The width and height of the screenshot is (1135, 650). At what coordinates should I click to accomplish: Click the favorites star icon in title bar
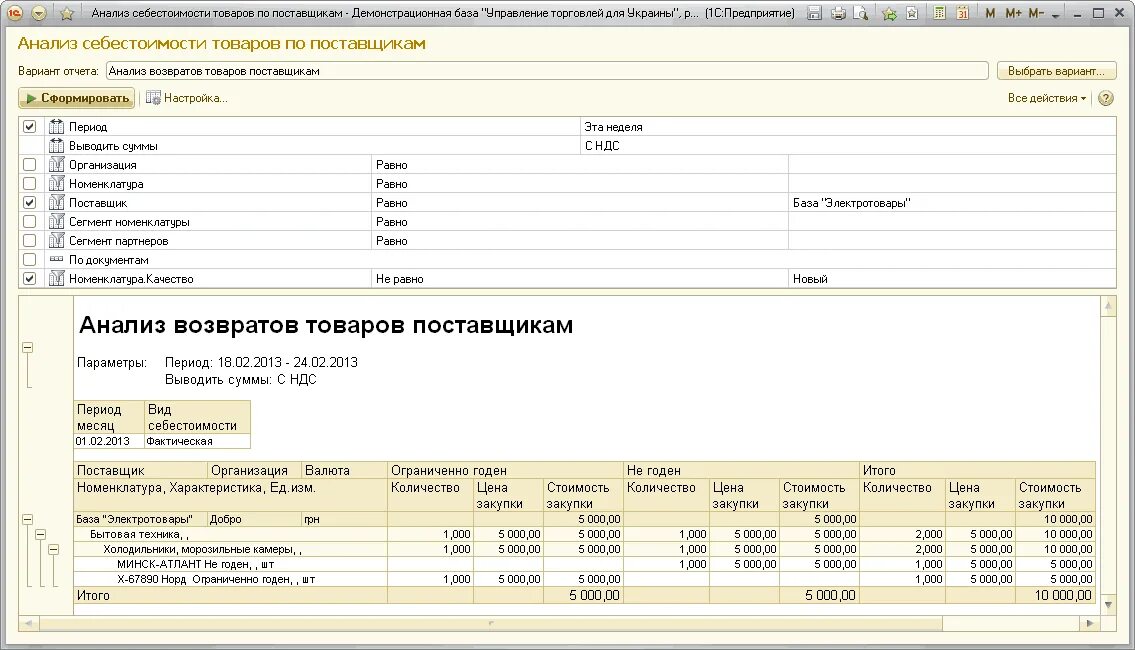click(67, 13)
